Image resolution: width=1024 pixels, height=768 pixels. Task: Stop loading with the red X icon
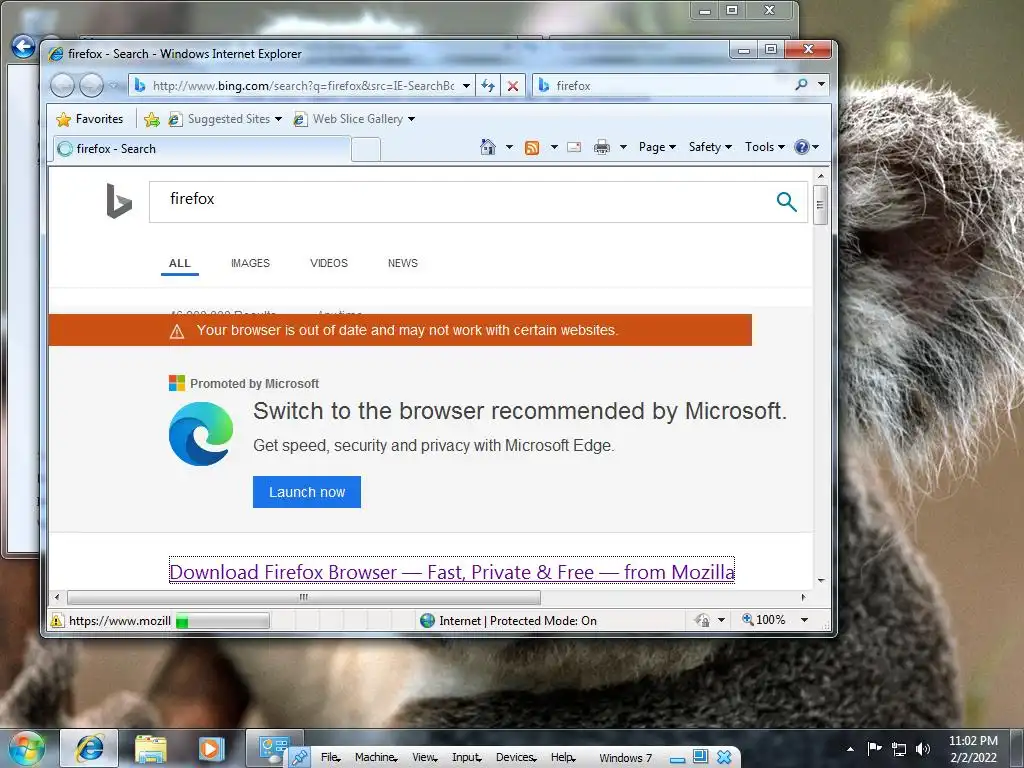coord(513,86)
